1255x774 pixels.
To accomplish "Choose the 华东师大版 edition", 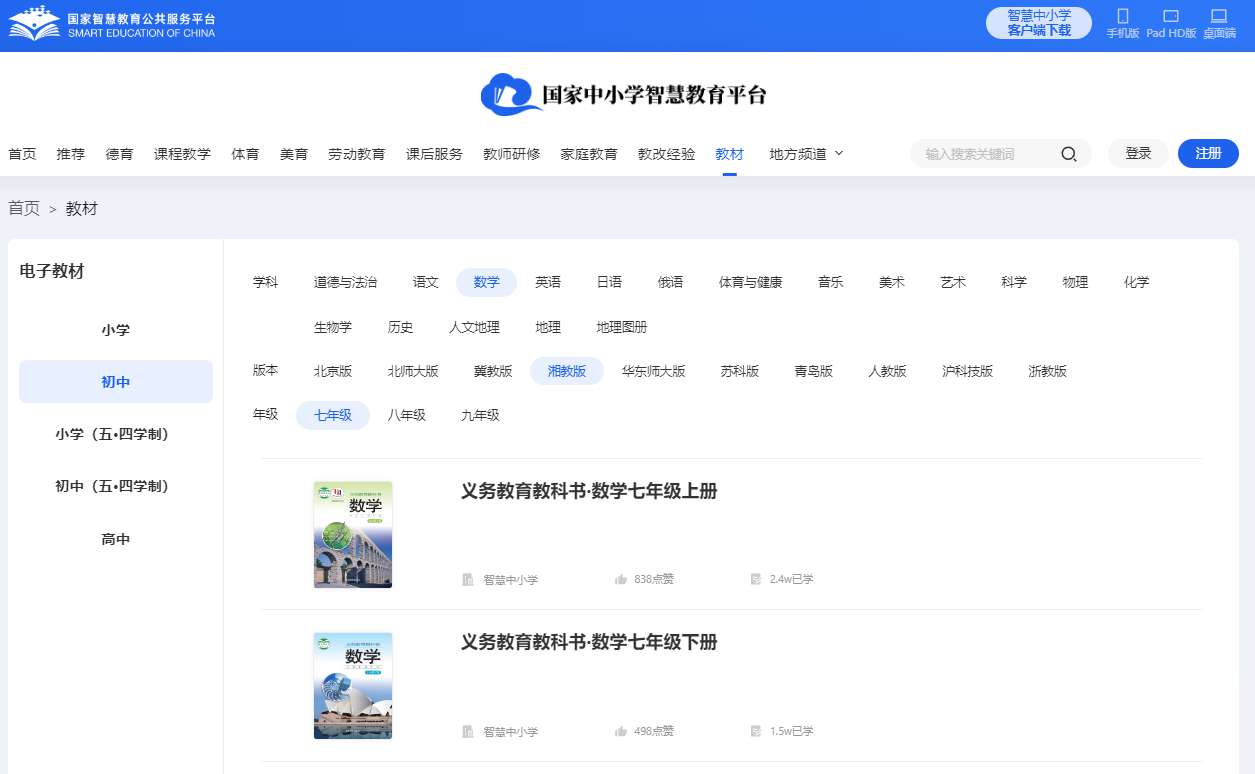I will pyautogui.click(x=653, y=371).
